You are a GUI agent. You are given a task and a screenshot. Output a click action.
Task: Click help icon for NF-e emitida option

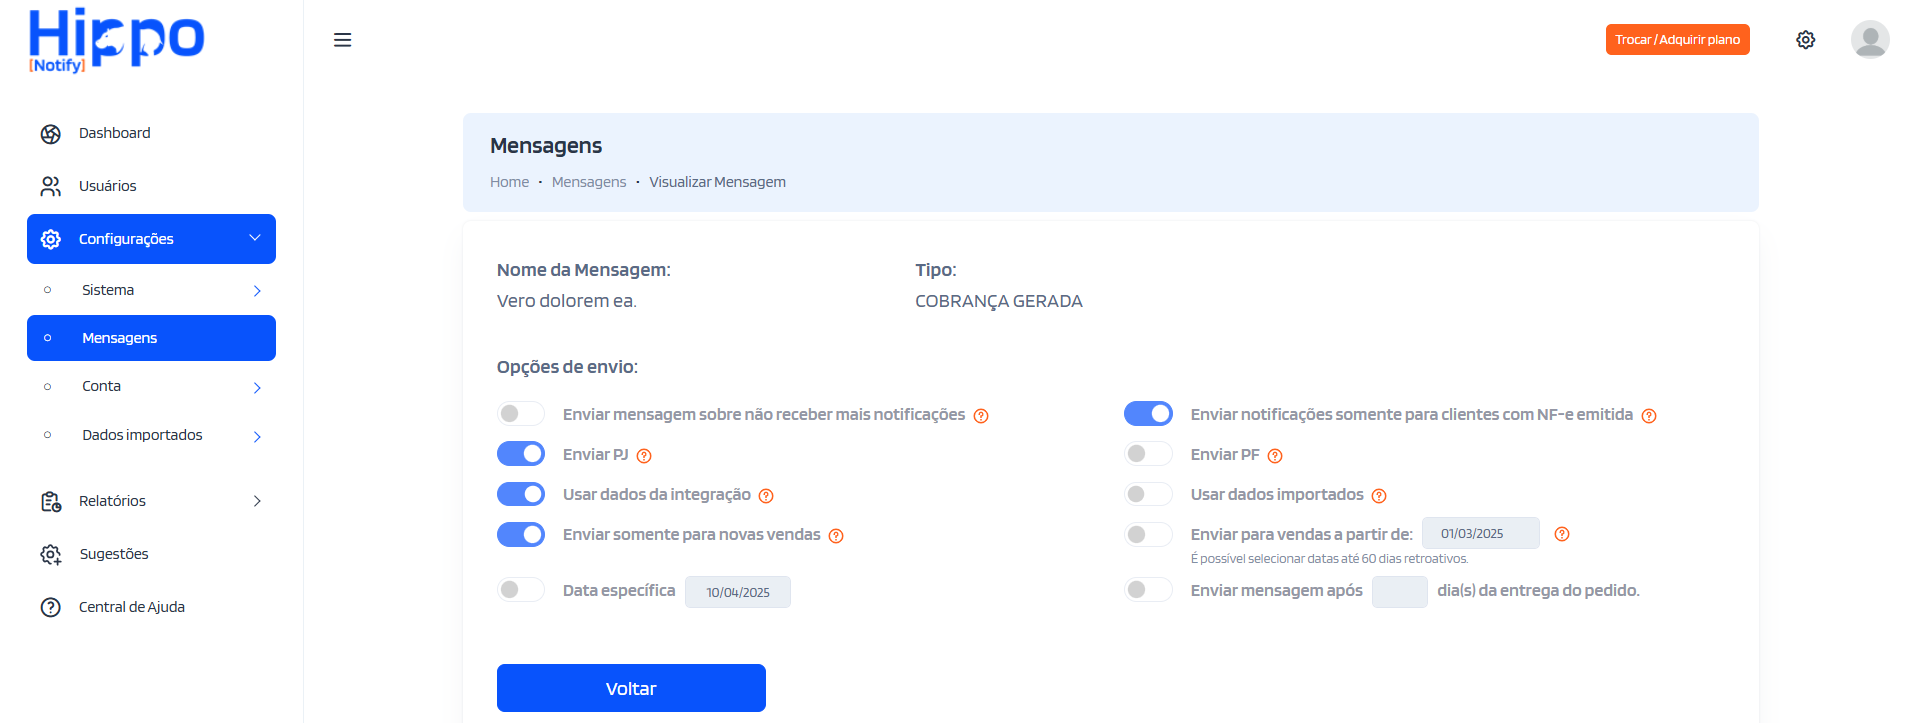[1649, 416]
